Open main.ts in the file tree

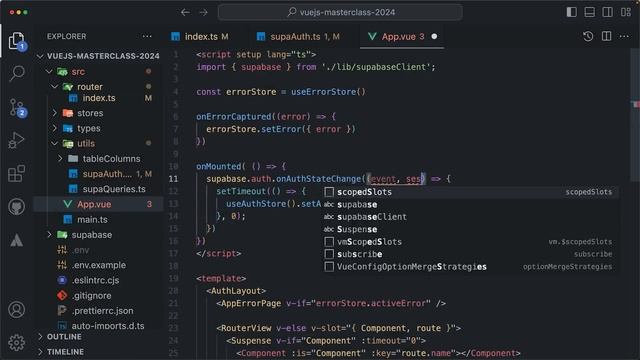click(x=98, y=220)
